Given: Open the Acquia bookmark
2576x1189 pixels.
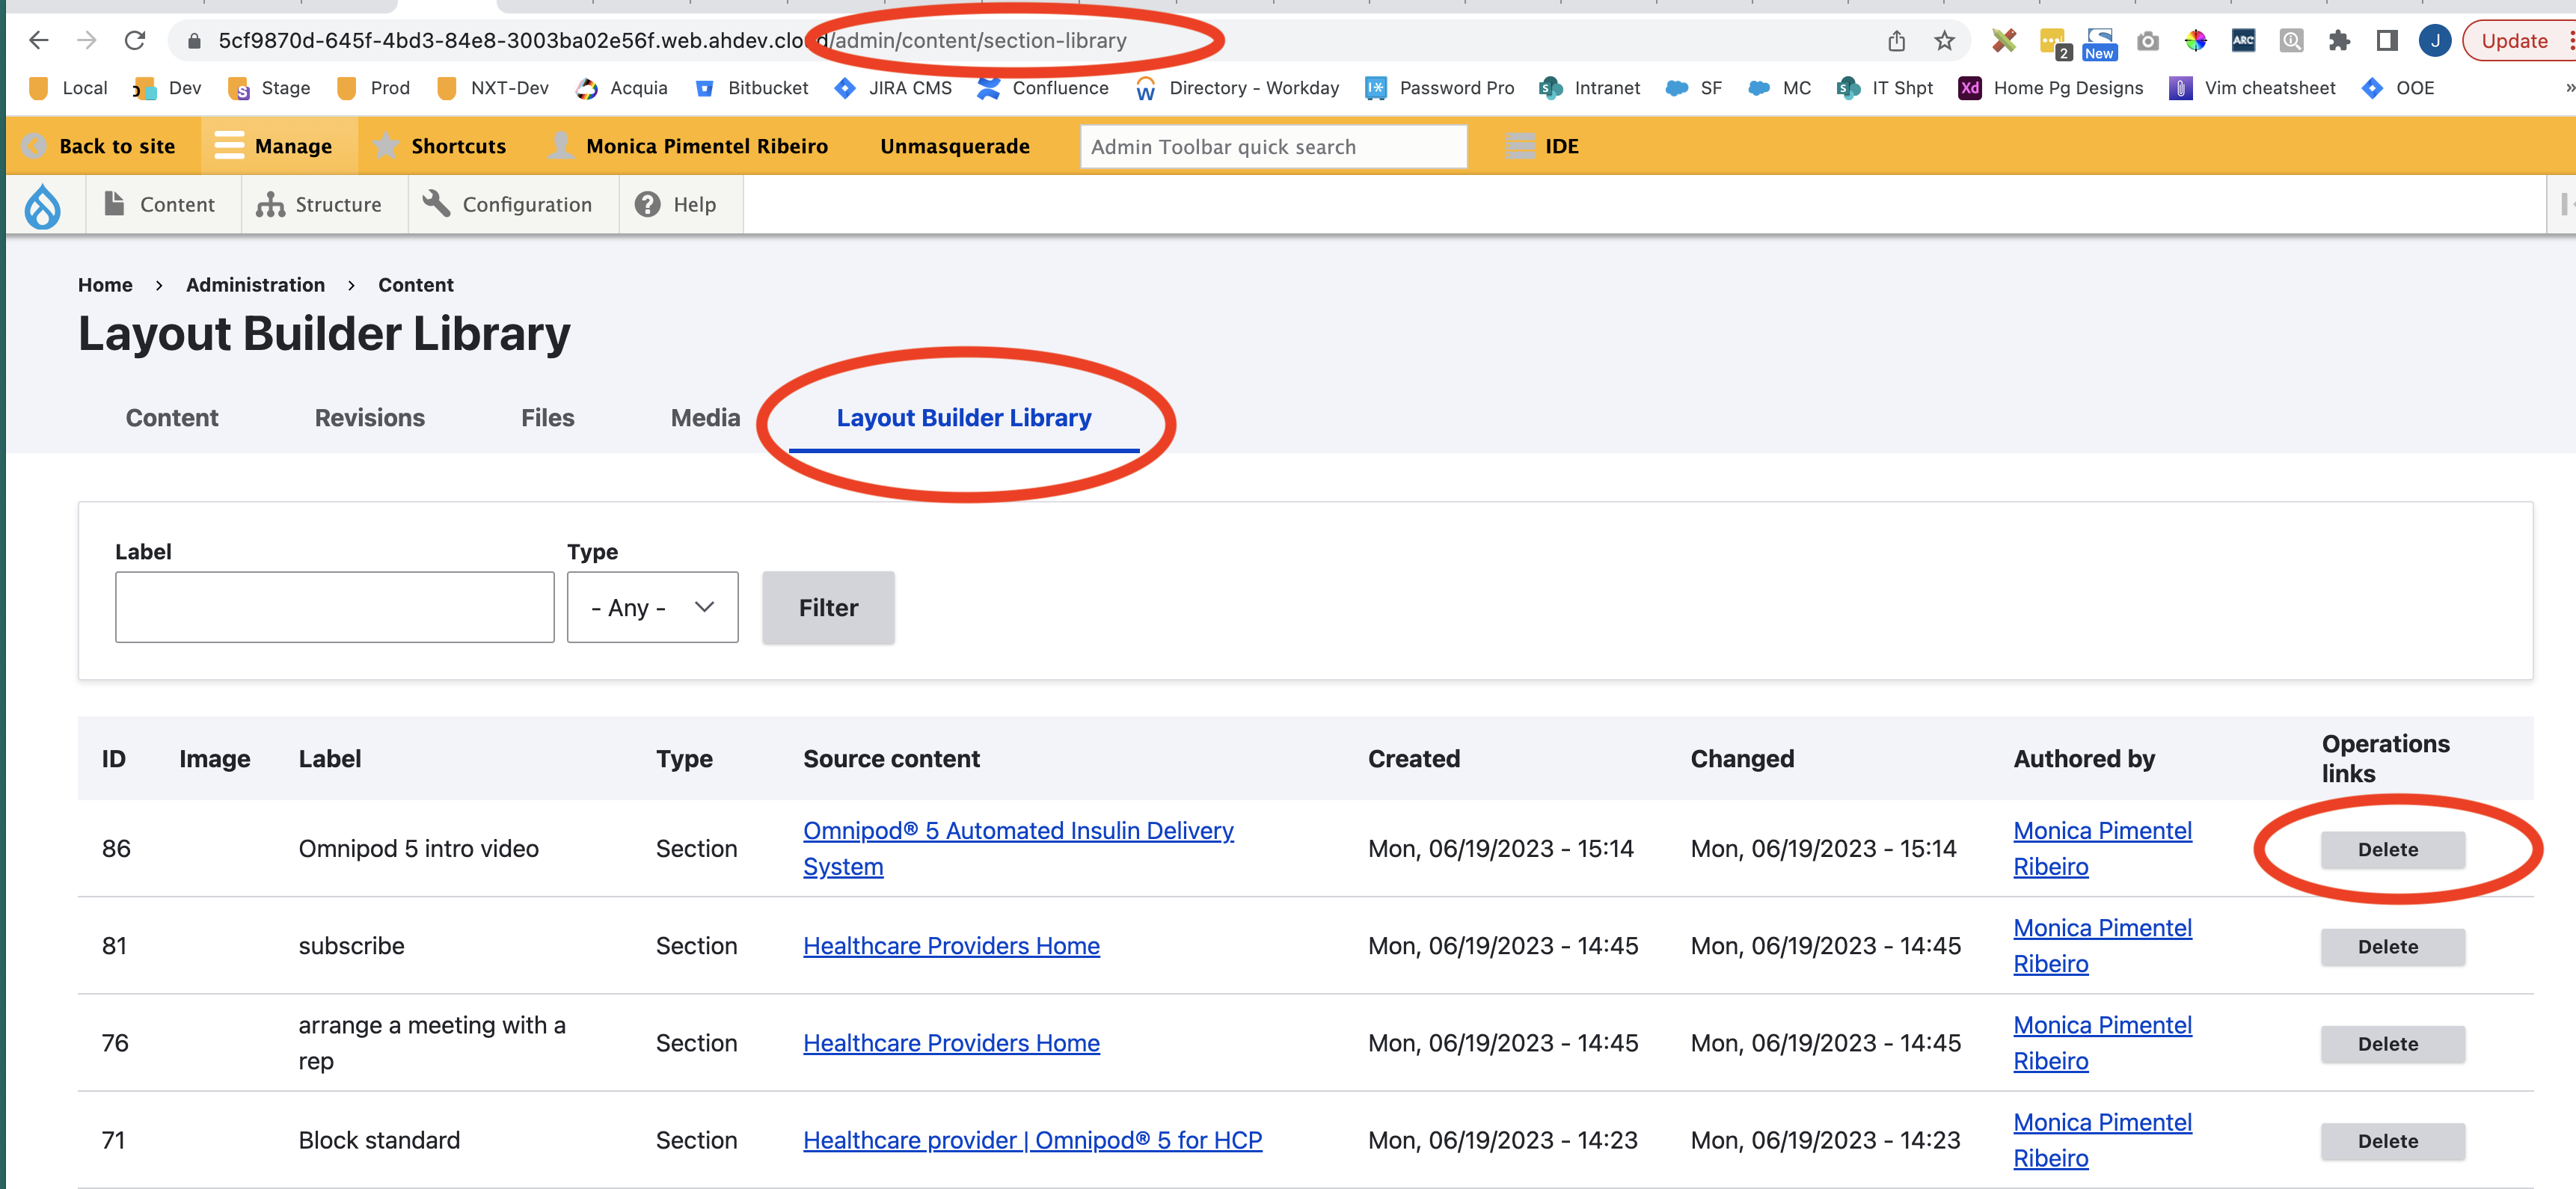Looking at the screenshot, I should tap(622, 88).
